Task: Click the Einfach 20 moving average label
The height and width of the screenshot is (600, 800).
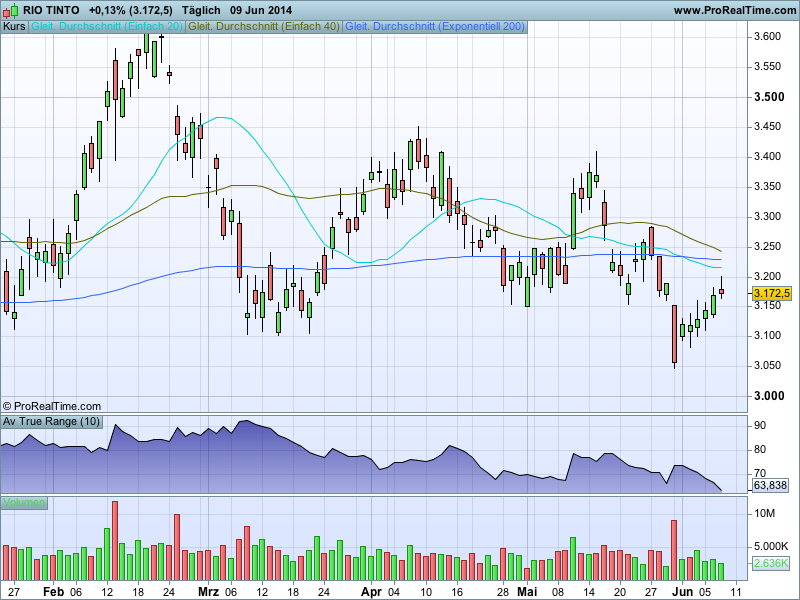Action: point(107,26)
